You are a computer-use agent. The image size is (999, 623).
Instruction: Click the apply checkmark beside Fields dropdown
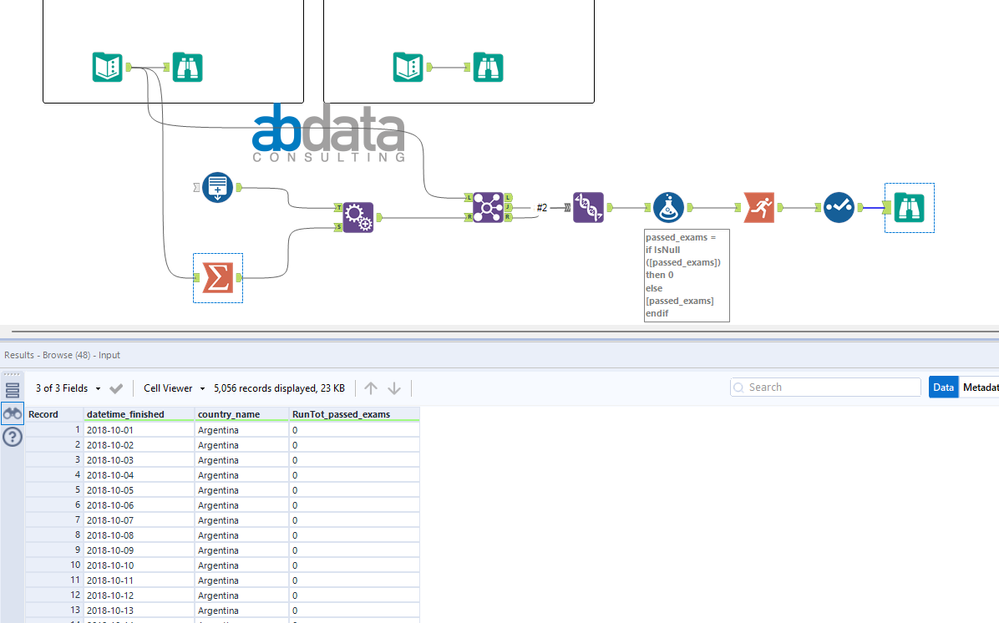click(116, 388)
